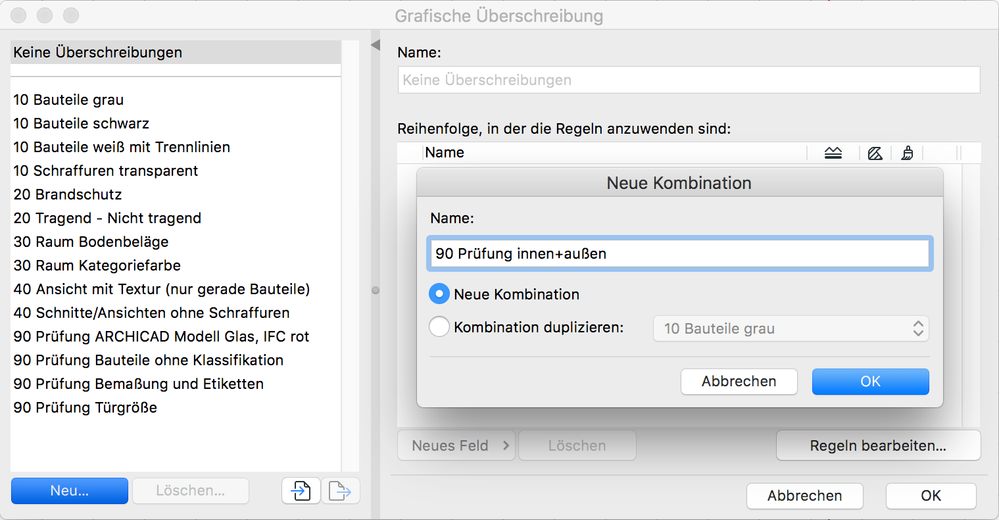
Task: Click the paintbrush surface column icon
Action: pos(906,153)
